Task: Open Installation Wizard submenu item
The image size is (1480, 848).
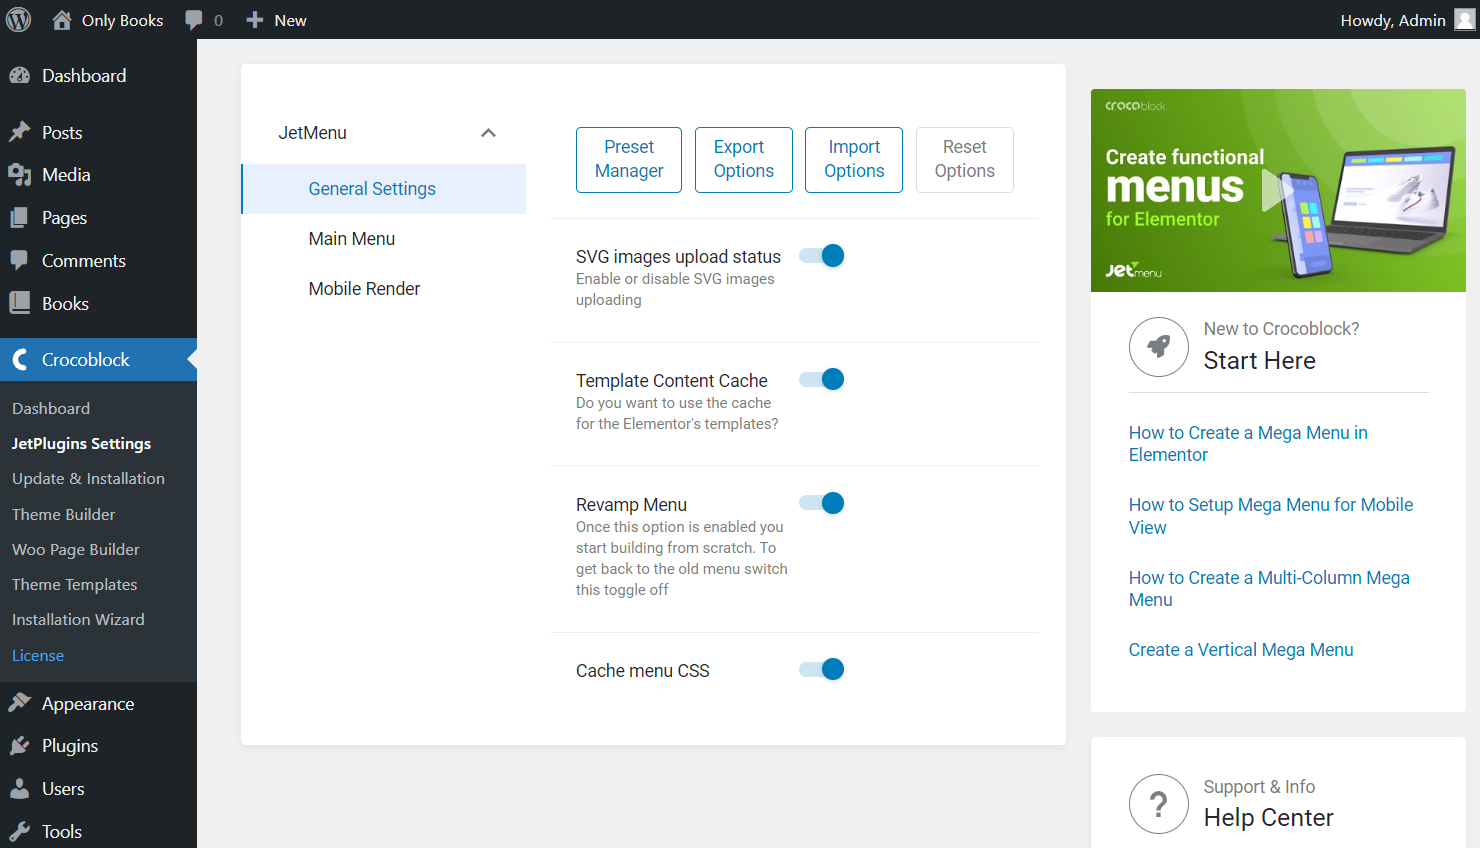Action: [x=78, y=619]
